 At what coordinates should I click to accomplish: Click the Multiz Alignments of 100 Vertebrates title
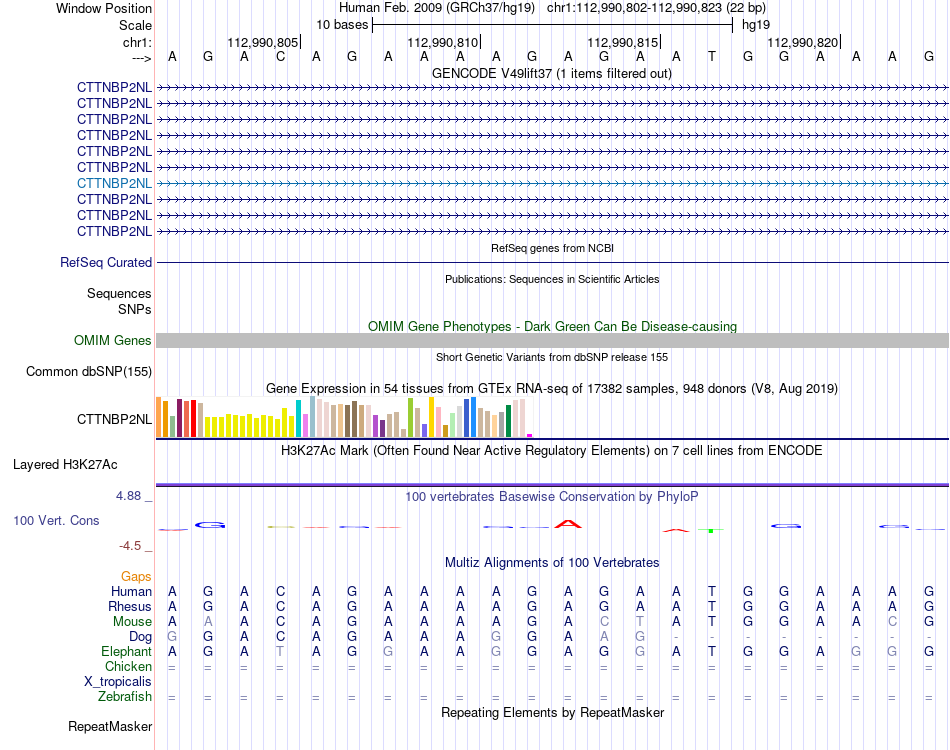point(552,562)
